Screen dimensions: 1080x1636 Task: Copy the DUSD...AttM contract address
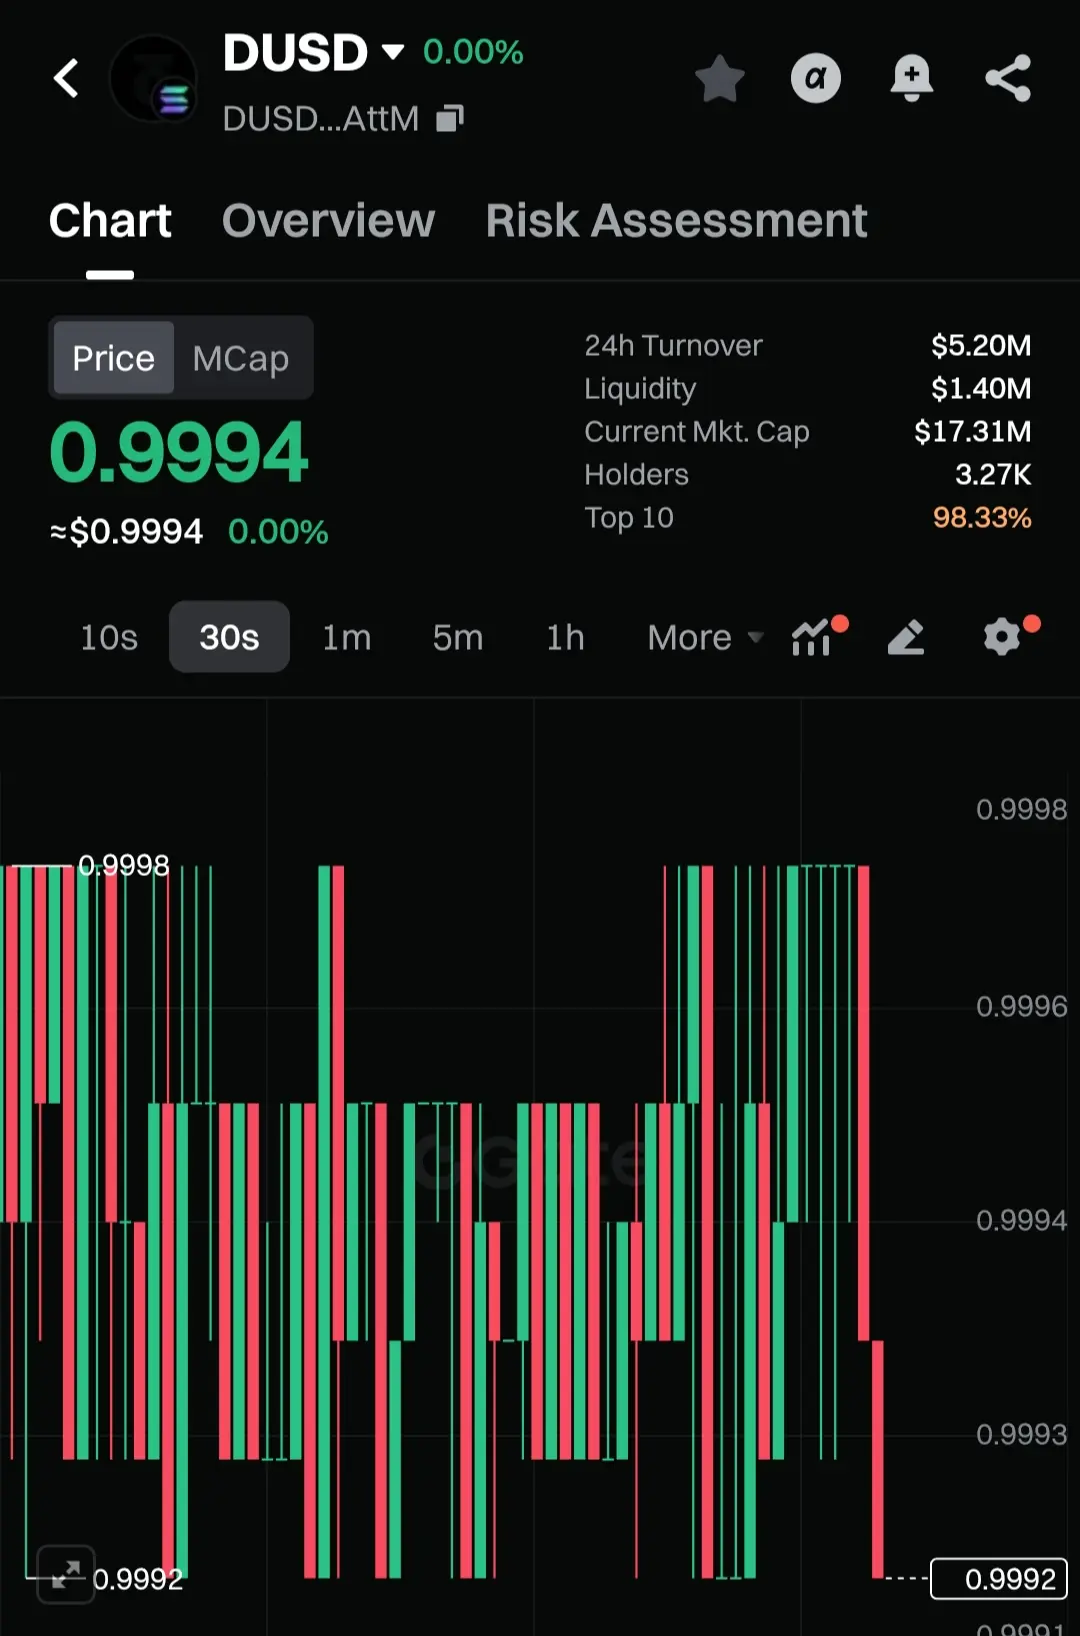pos(450,119)
